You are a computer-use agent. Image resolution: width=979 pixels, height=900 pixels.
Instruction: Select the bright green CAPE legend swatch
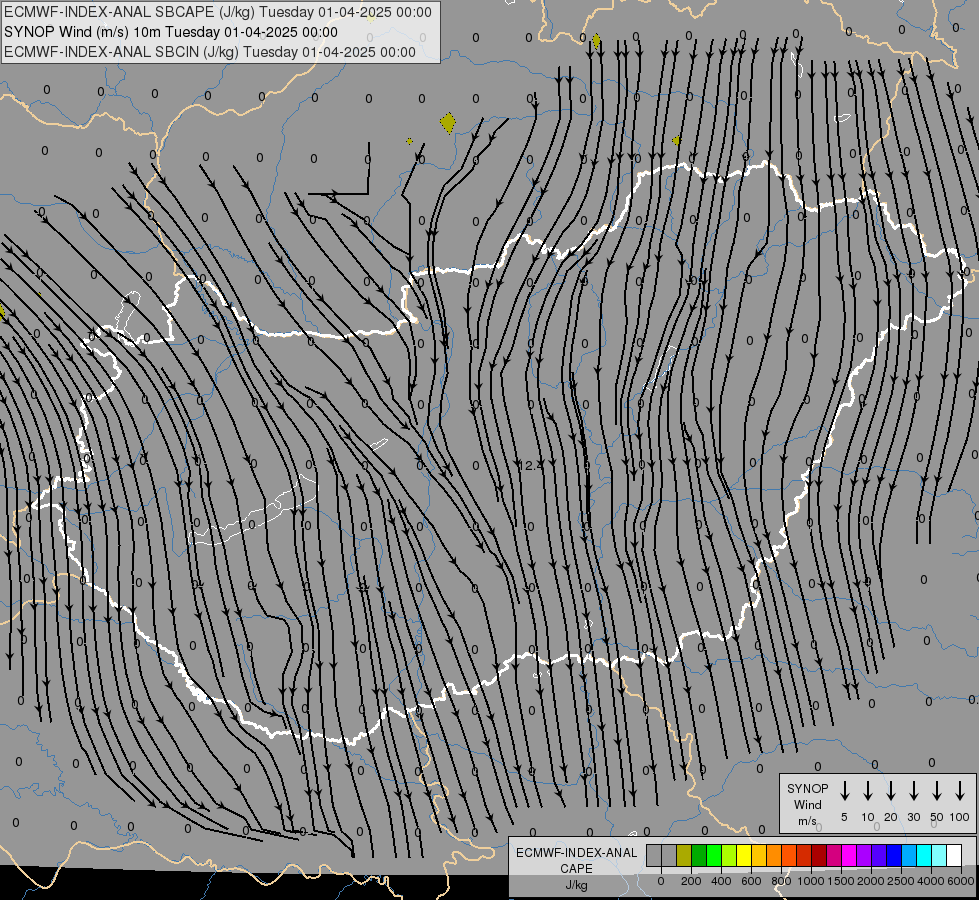(x=714, y=856)
